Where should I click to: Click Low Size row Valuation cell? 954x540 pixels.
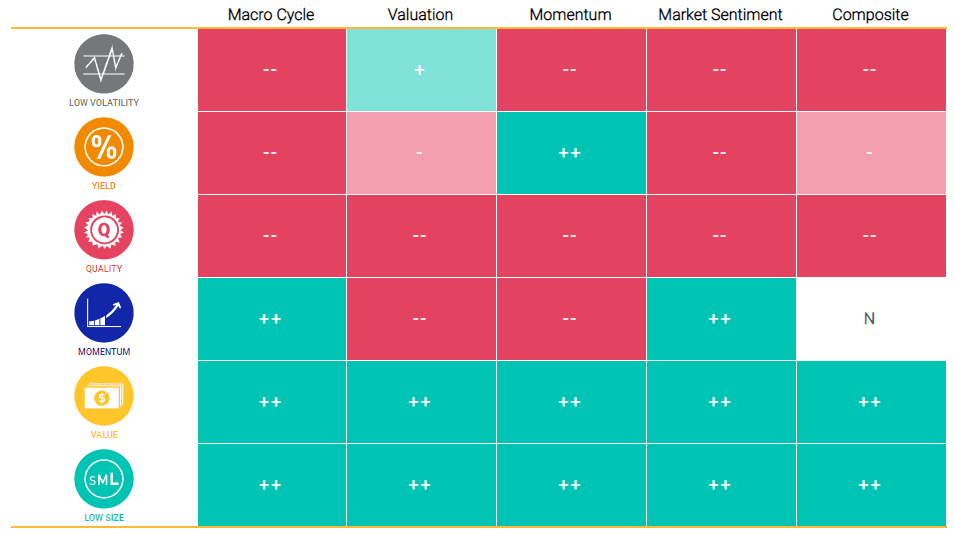tap(421, 485)
